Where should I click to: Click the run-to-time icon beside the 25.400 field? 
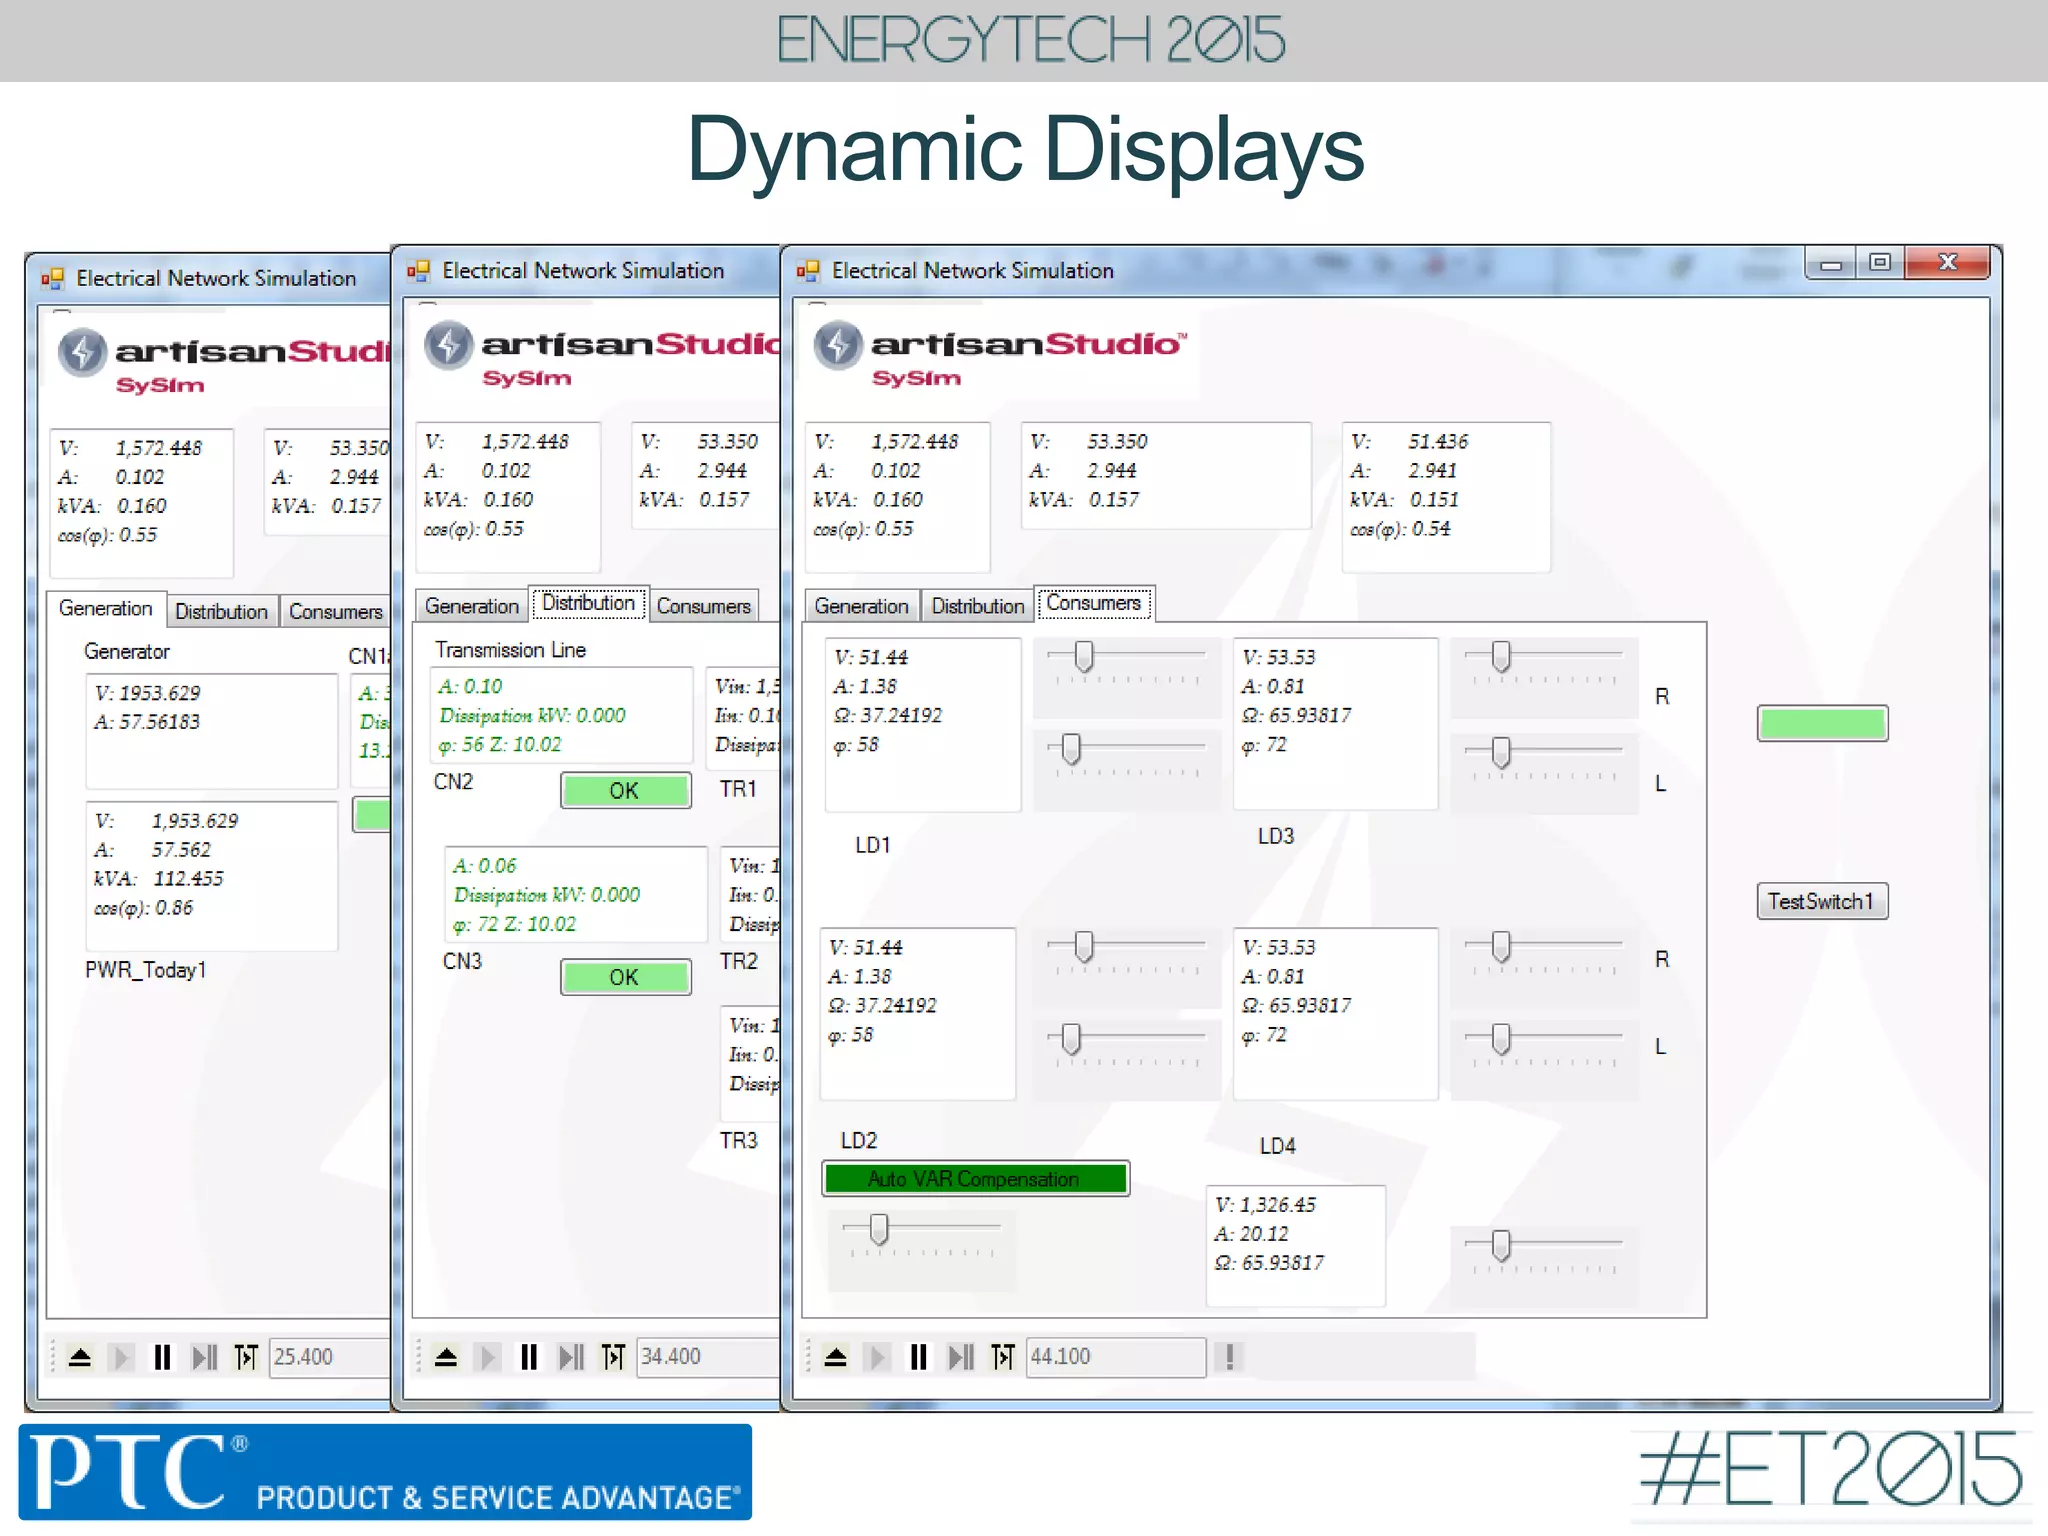[246, 1357]
